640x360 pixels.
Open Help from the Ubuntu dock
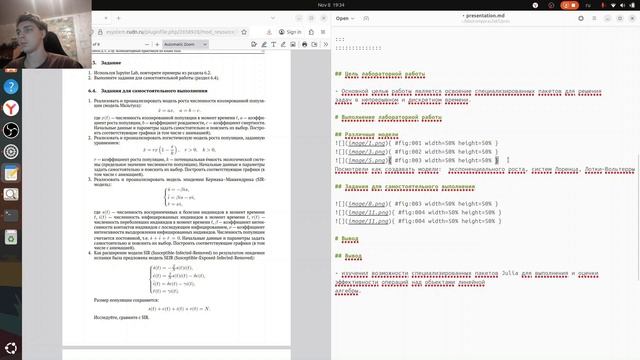(11, 87)
